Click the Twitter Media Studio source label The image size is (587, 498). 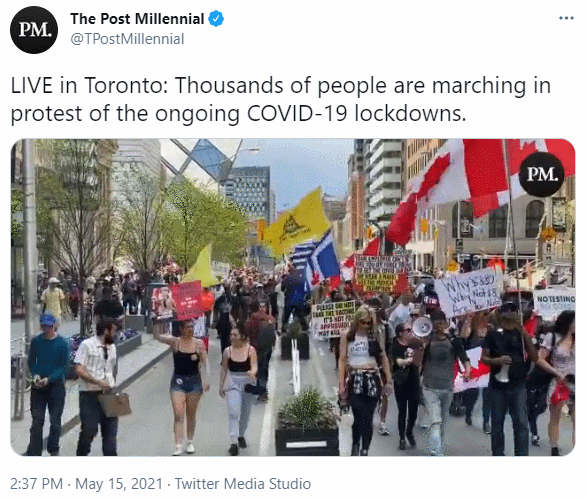[x=243, y=483]
